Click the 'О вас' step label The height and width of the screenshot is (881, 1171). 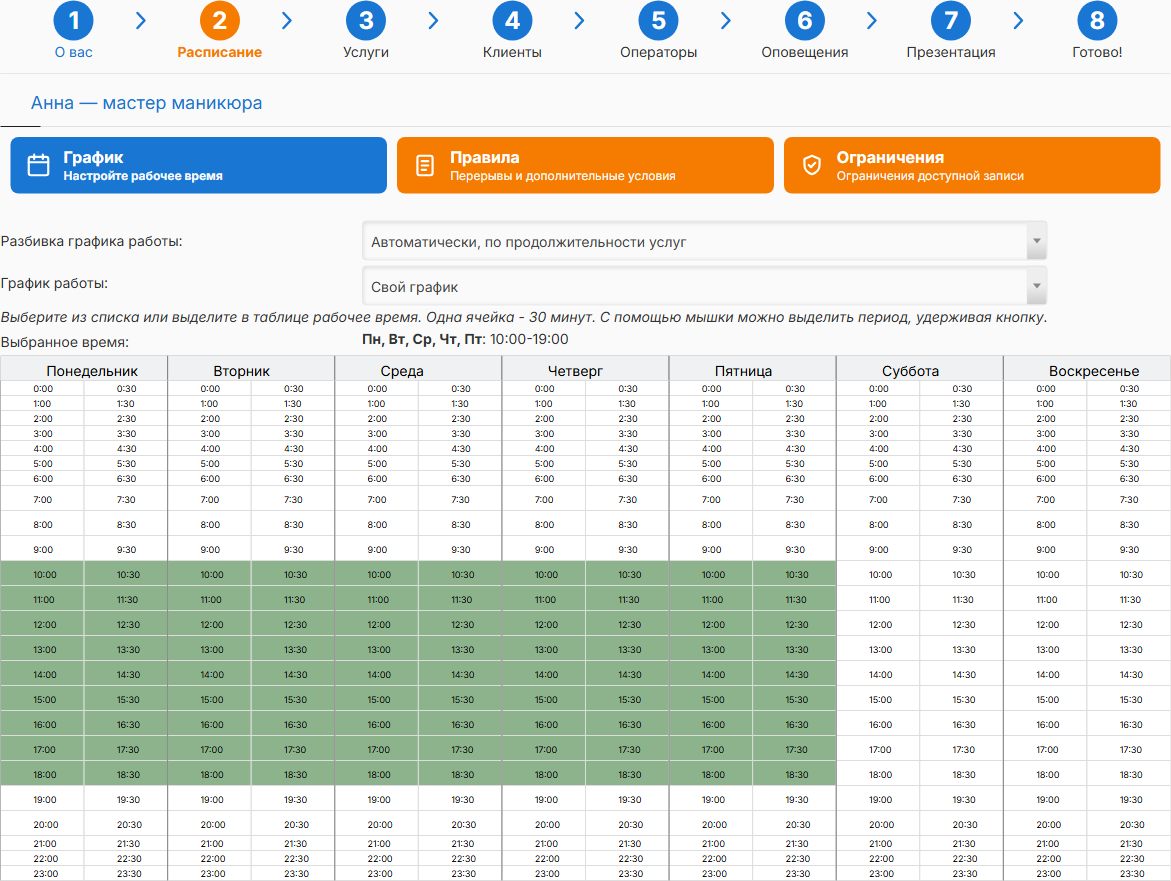73,52
